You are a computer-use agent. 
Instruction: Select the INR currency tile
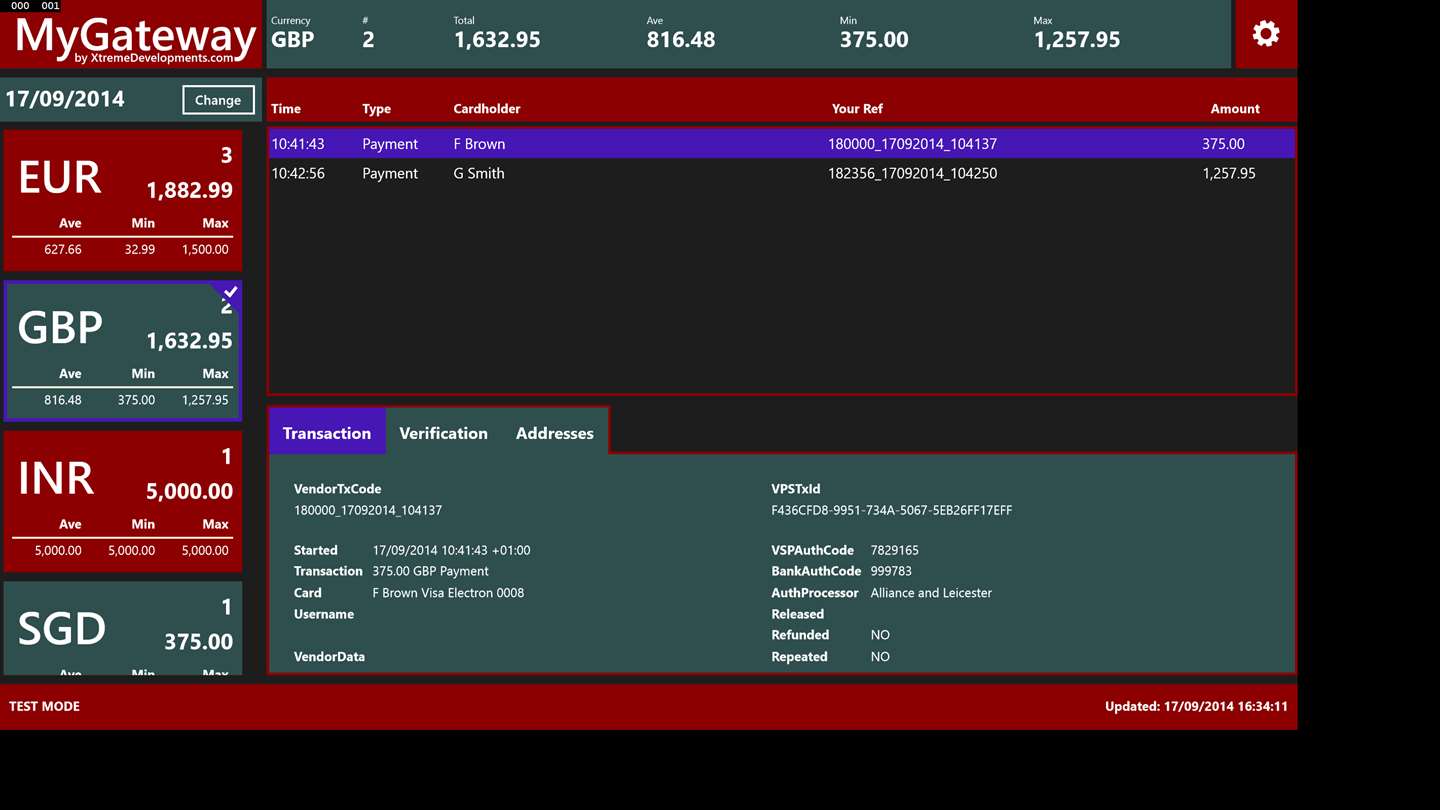click(123, 501)
